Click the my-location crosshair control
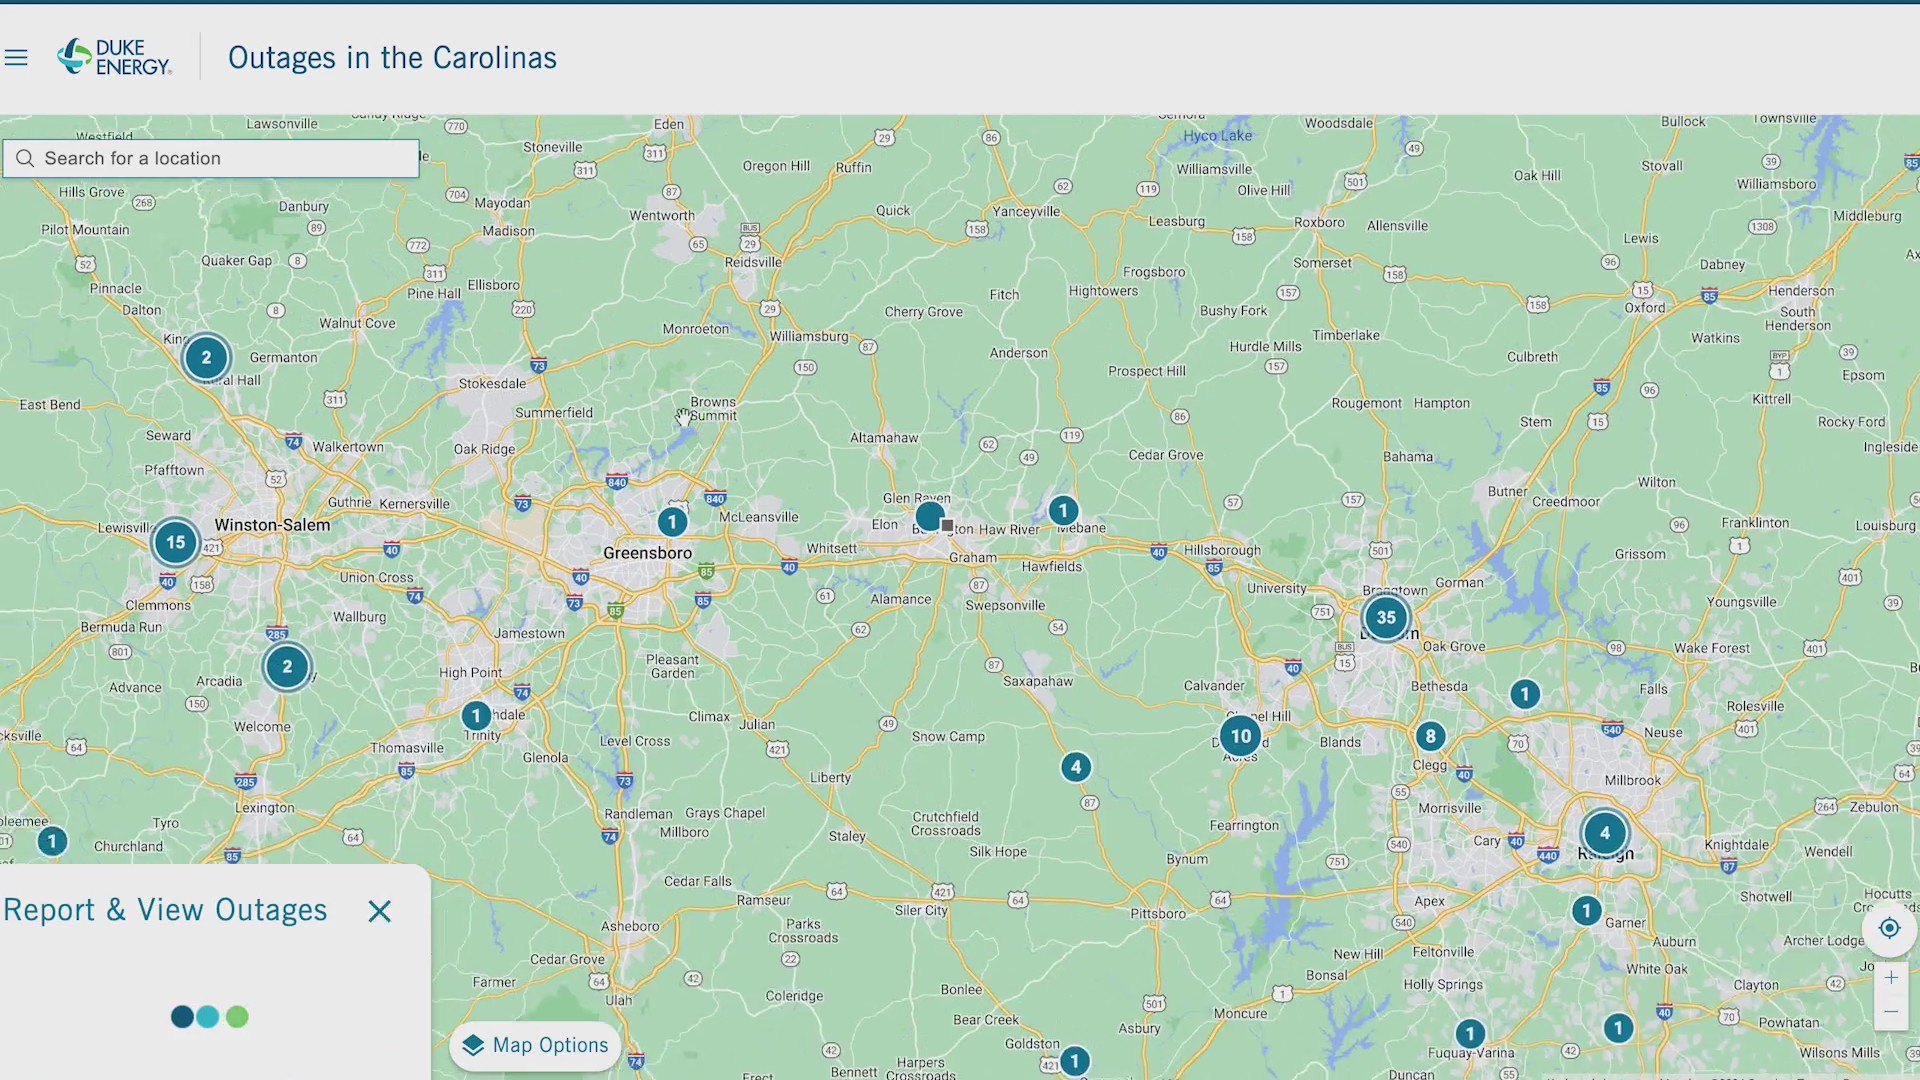1920x1080 pixels. point(1889,928)
